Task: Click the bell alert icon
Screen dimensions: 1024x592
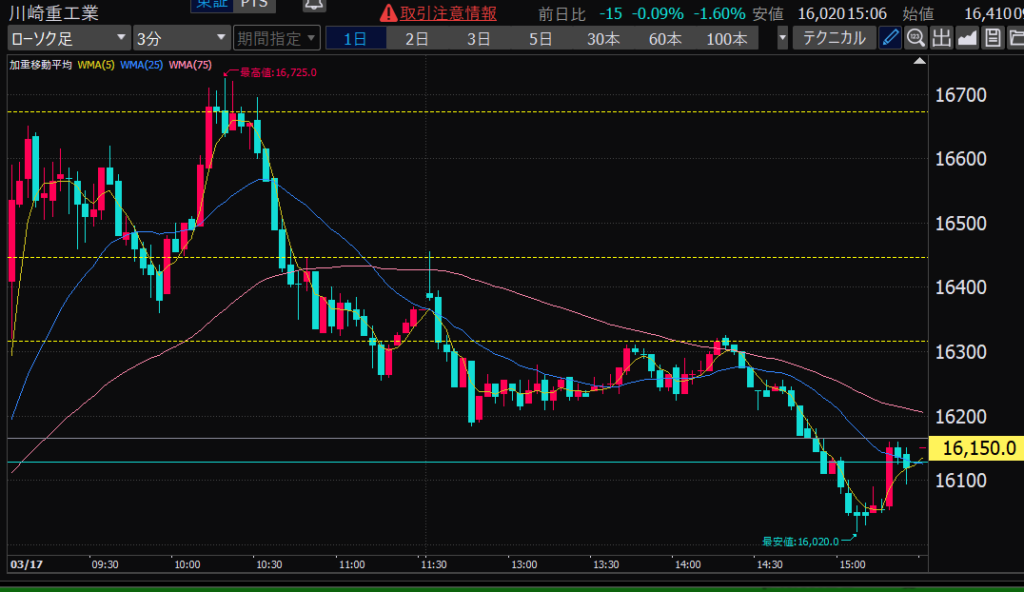Action: [x=313, y=8]
